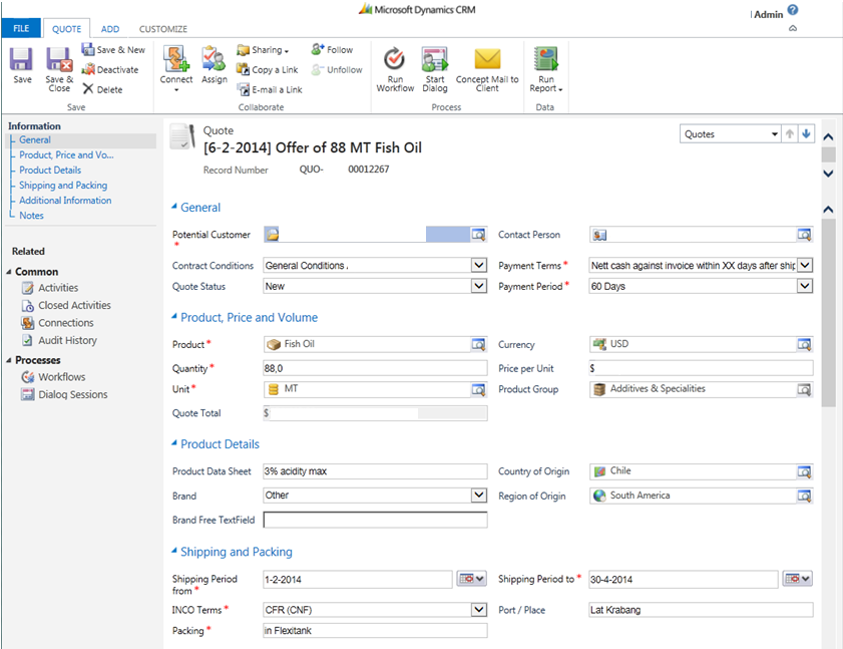The image size is (843, 649).
Task: Open the Help question mark icon
Action: [793, 10]
